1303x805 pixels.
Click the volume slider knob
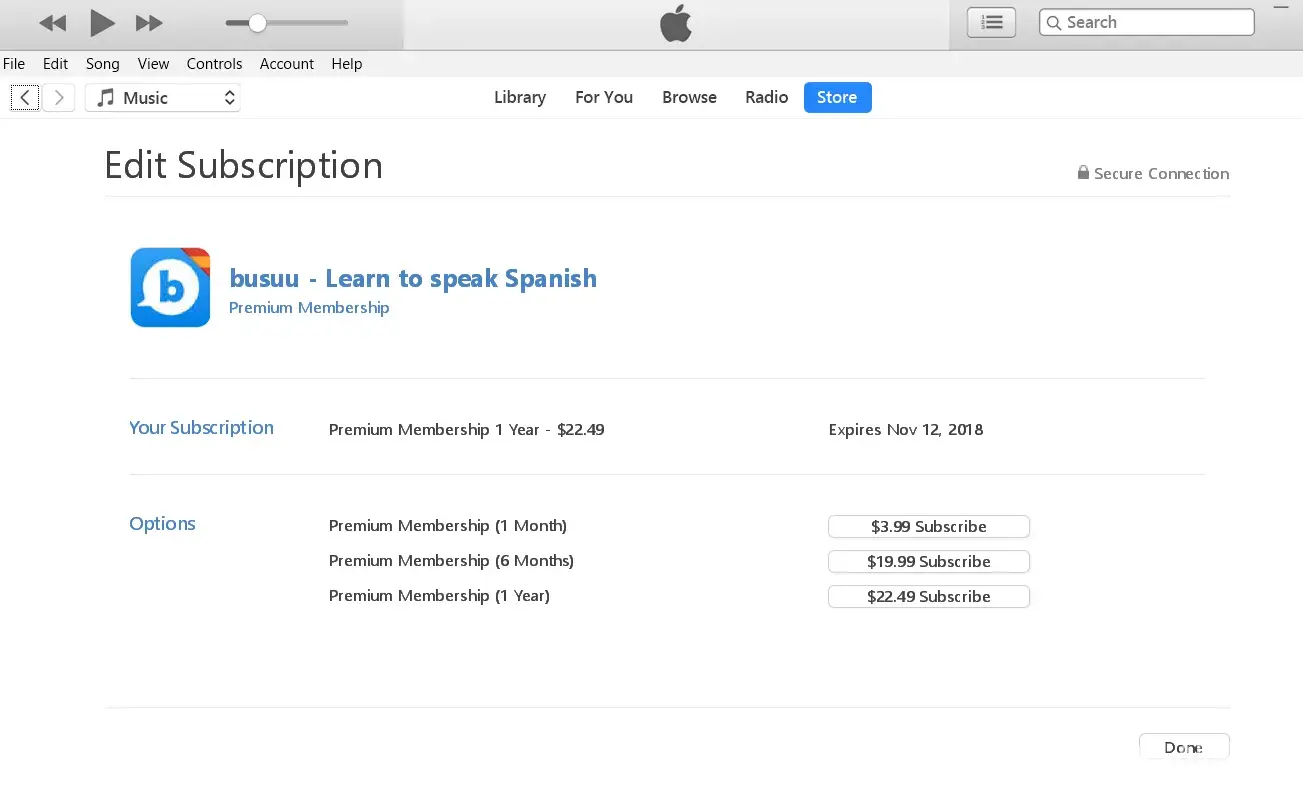257,23
